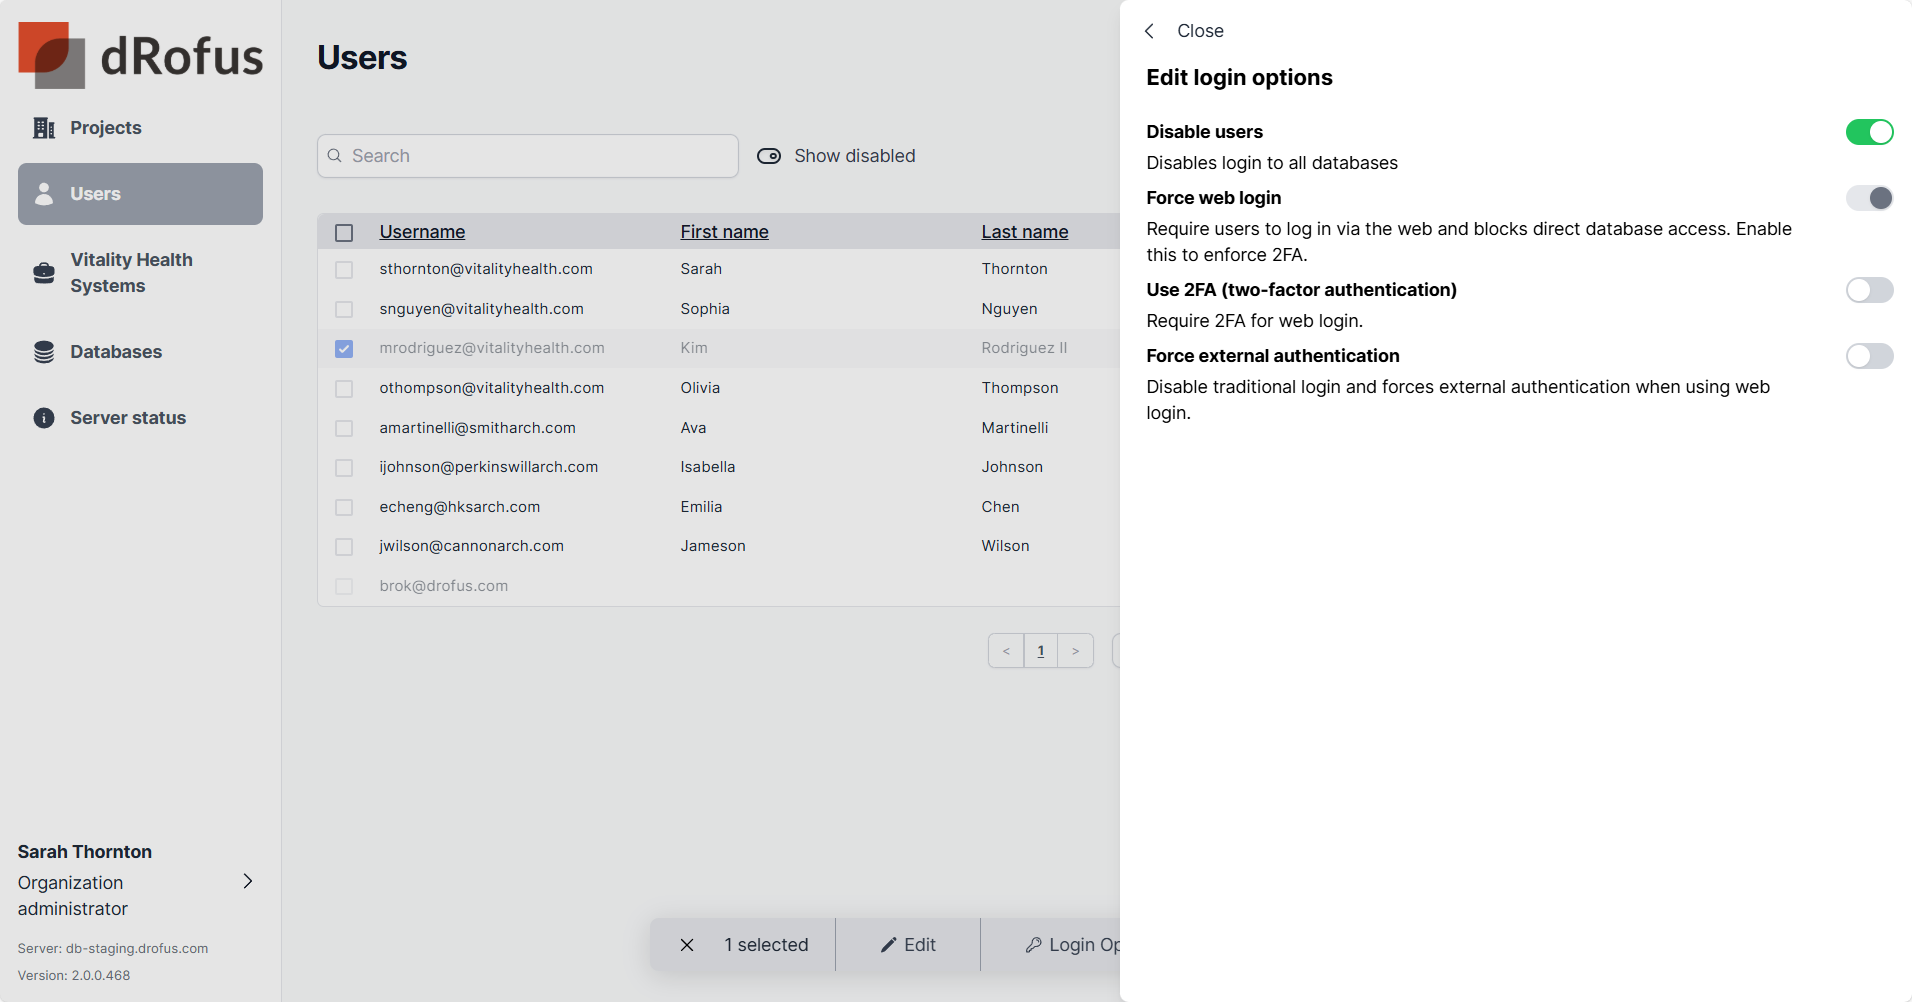The height and width of the screenshot is (1002, 1912).
Task: Click the Server status info icon
Action: coord(44,418)
